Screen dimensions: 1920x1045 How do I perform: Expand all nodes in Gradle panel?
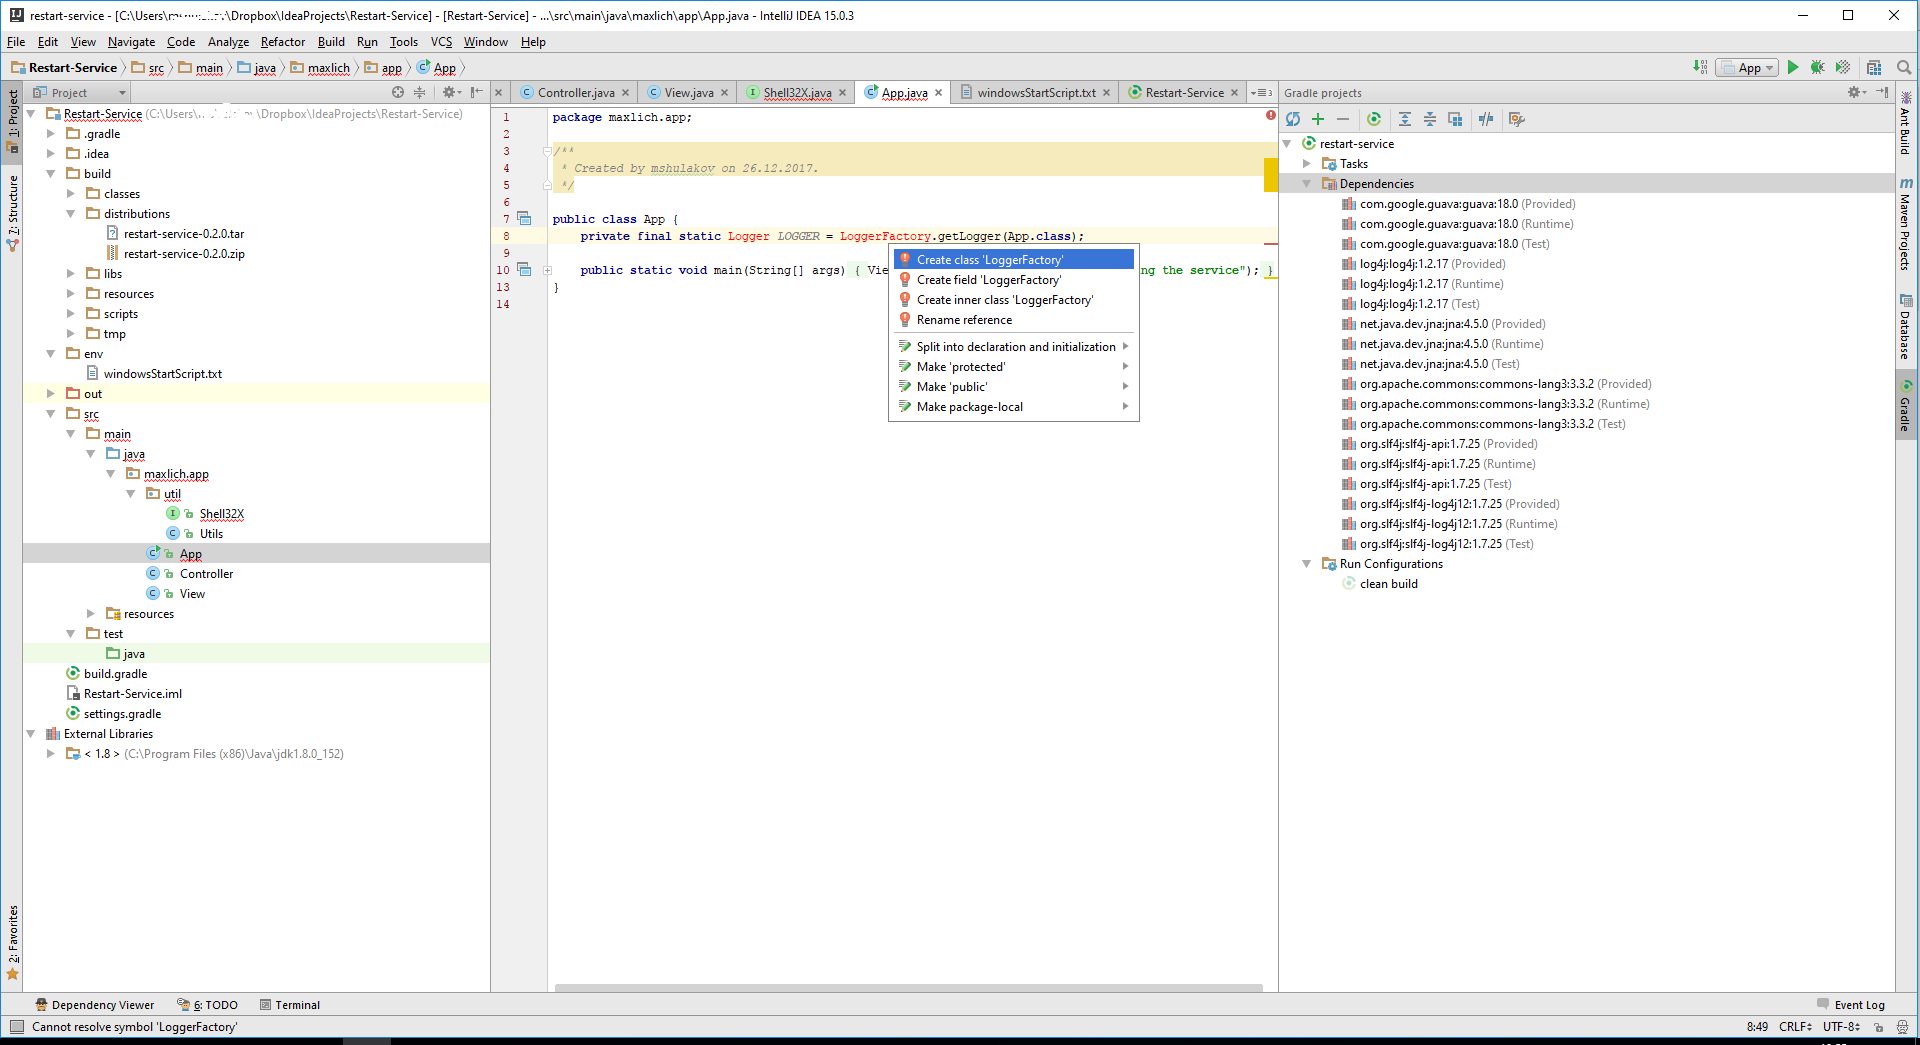coord(1405,119)
